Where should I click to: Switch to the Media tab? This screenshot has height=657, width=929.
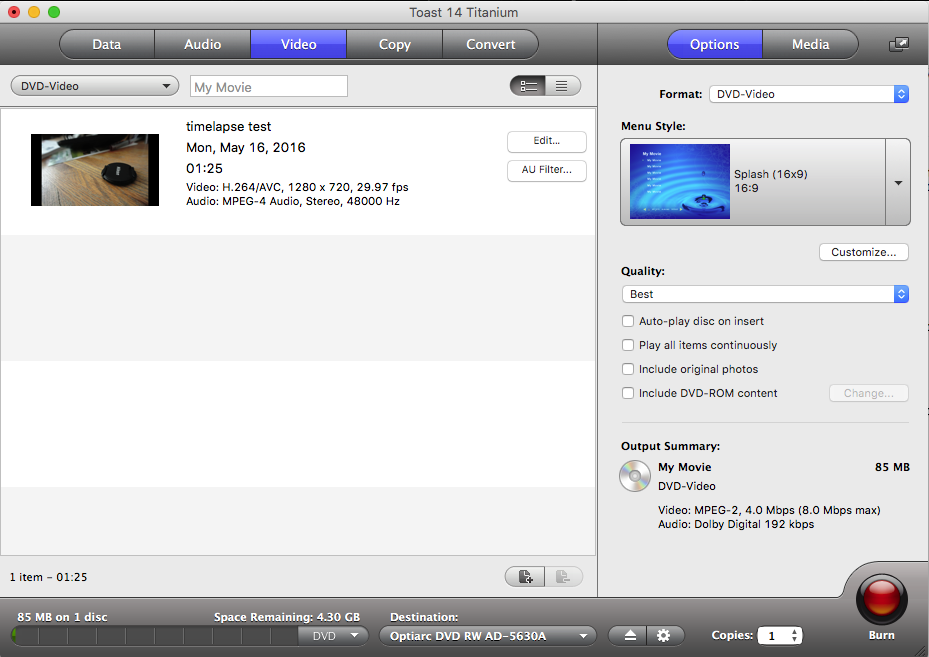811,44
